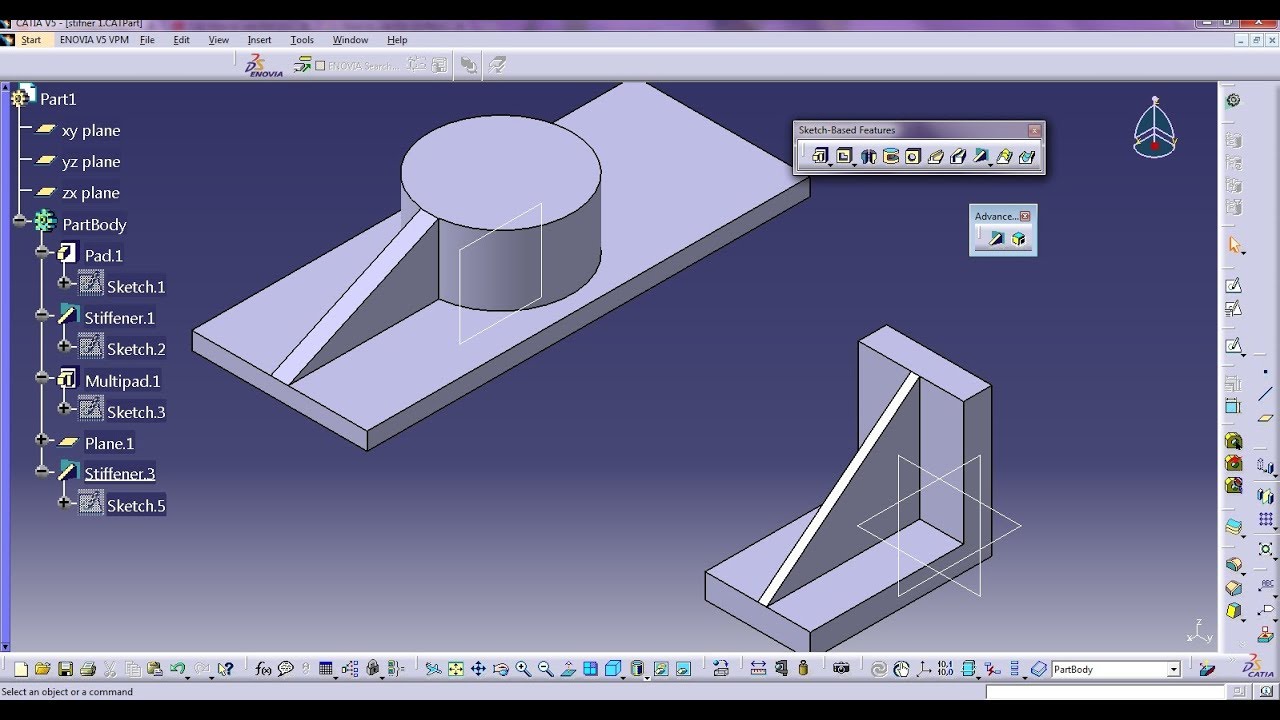Open the Tools menu
This screenshot has width=1280, height=720.
tap(302, 40)
